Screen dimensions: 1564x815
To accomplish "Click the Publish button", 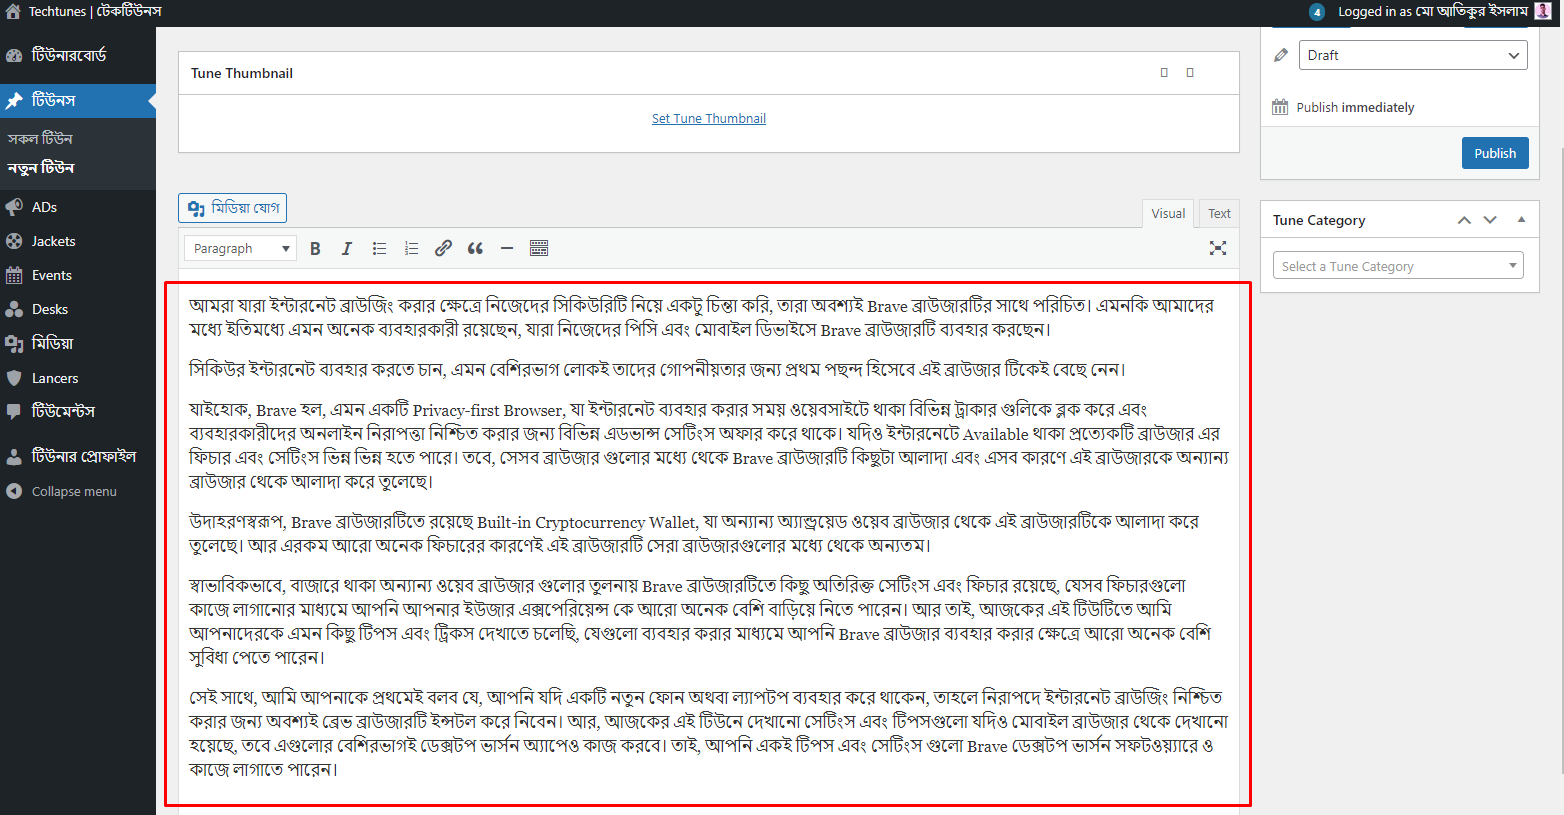I will 1495,153.
